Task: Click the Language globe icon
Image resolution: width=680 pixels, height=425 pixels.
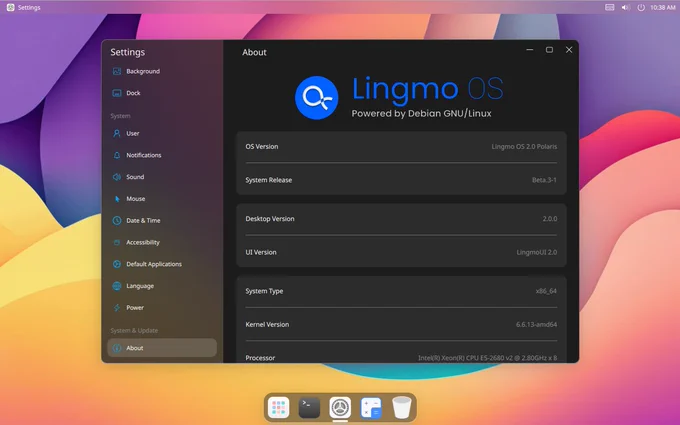Action: coord(117,286)
